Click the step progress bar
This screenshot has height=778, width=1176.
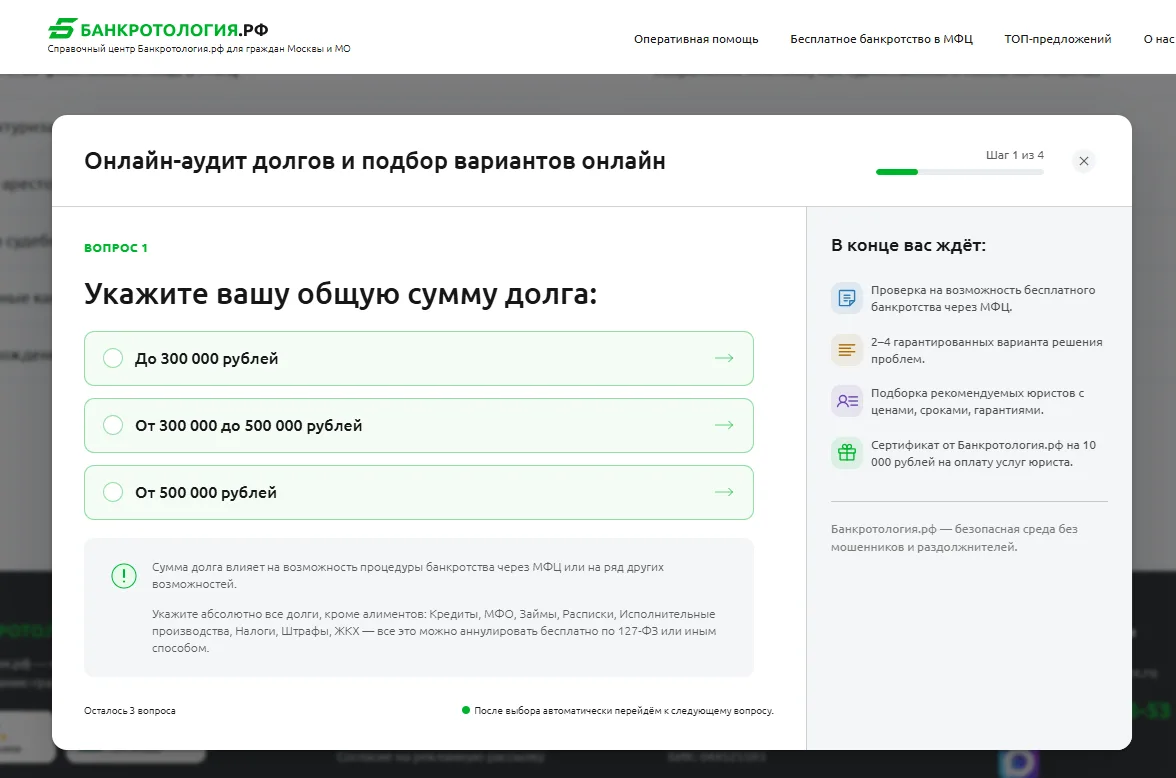point(959,172)
